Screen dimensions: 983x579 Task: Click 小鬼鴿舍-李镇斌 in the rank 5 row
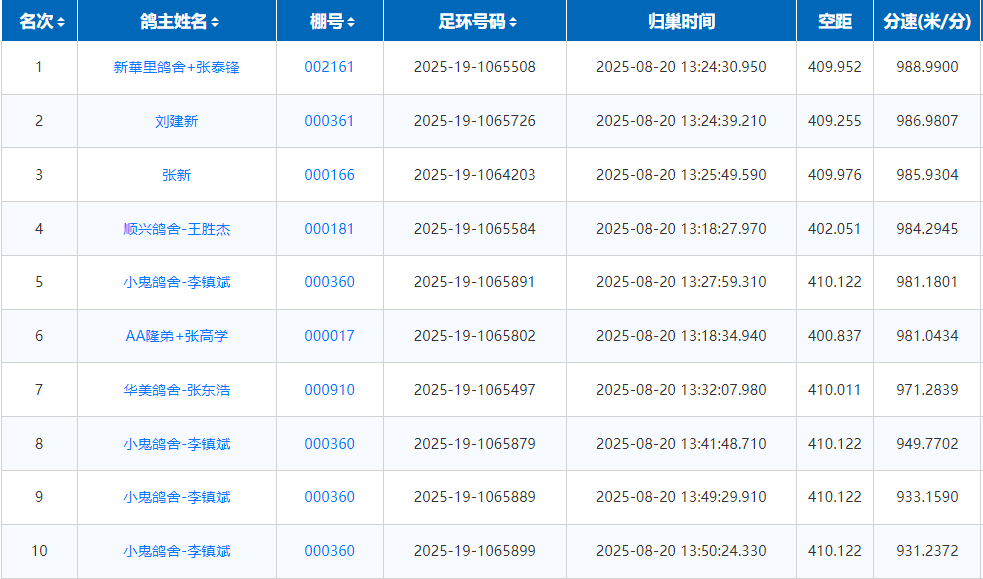pos(176,282)
